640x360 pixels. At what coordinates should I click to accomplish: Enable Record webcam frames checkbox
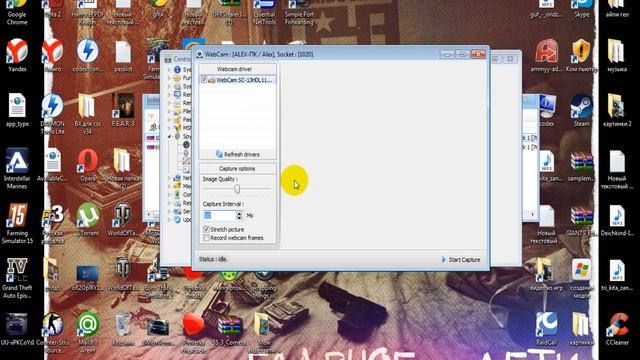207,238
